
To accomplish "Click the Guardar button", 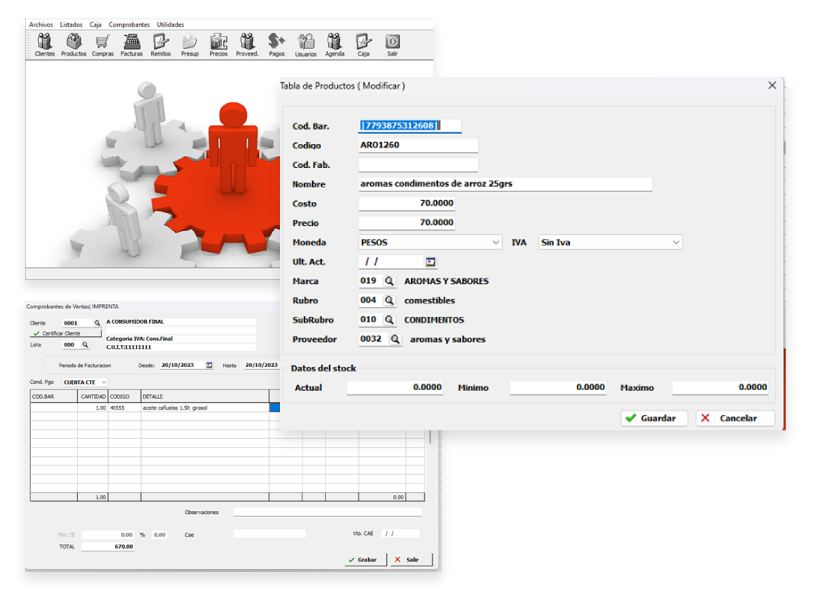I will pos(654,418).
